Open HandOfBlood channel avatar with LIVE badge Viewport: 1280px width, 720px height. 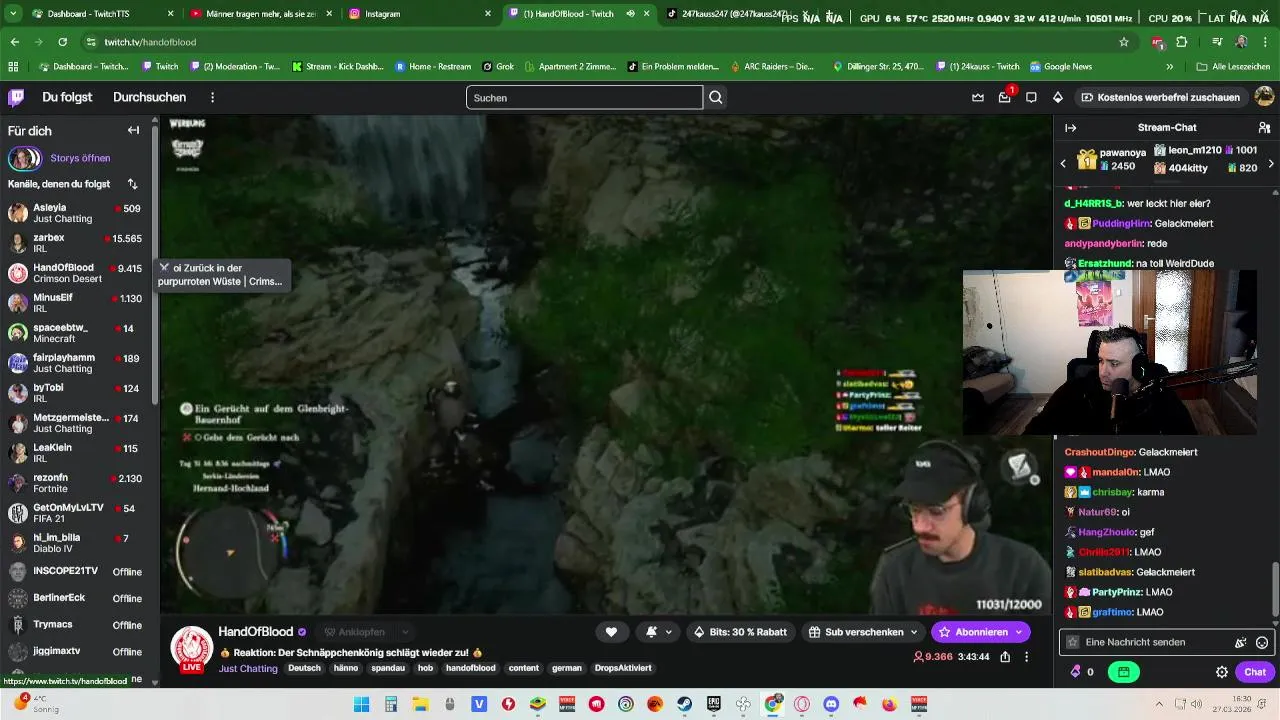(191, 650)
